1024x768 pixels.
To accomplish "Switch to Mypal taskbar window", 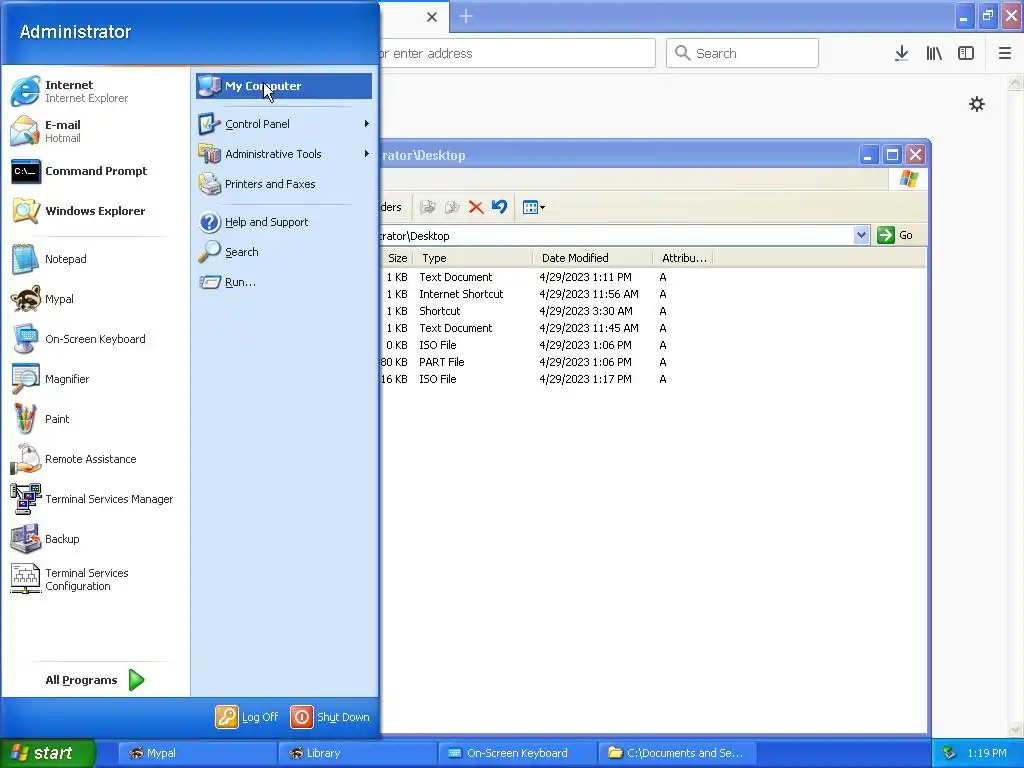I will [x=197, y=753].
